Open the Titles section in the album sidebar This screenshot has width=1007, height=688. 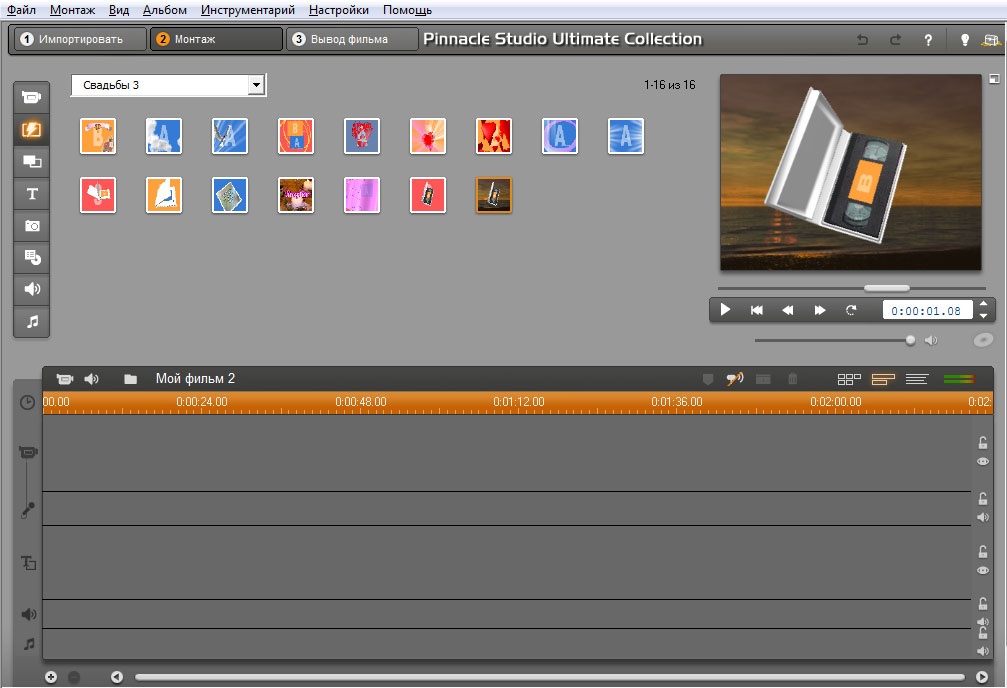point(32,193)
